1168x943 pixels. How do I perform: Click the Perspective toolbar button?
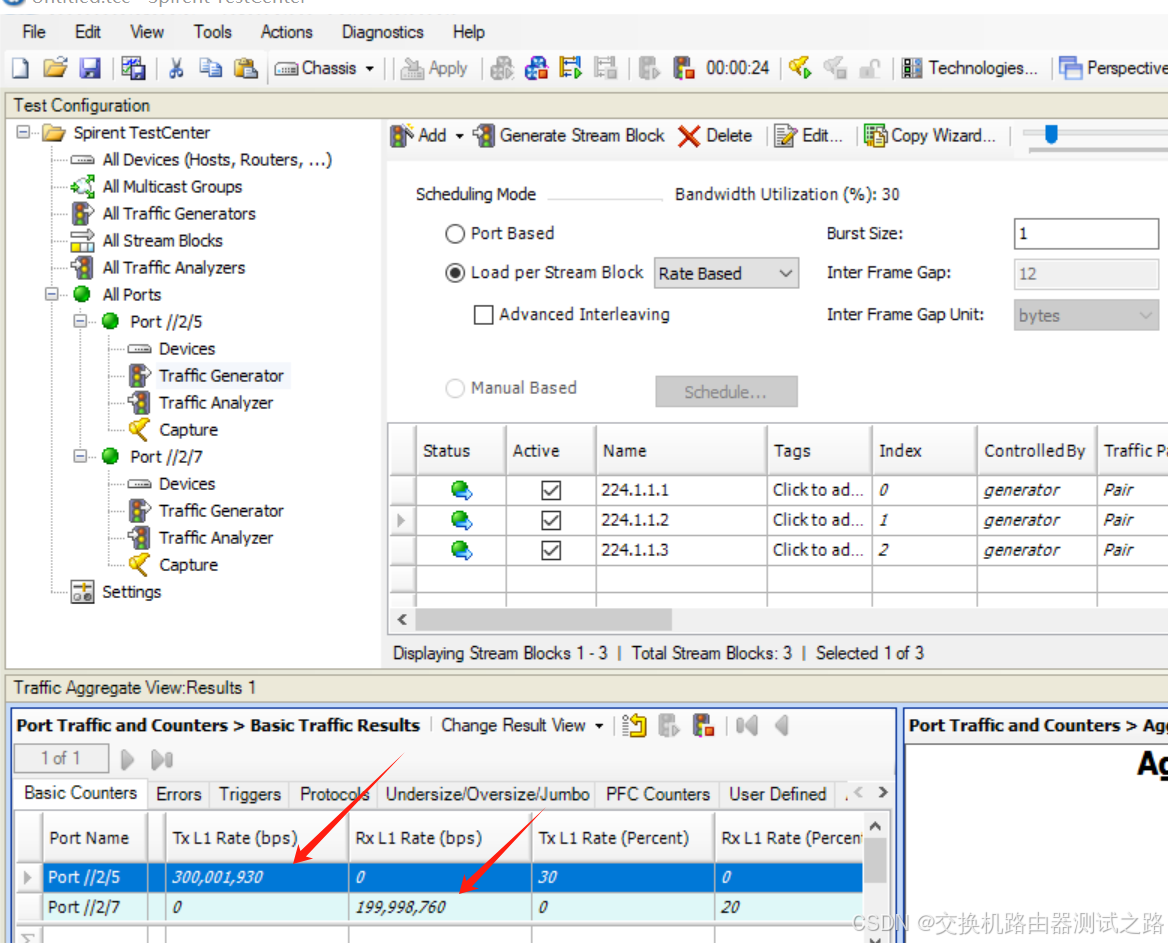tap(1113, 69)
